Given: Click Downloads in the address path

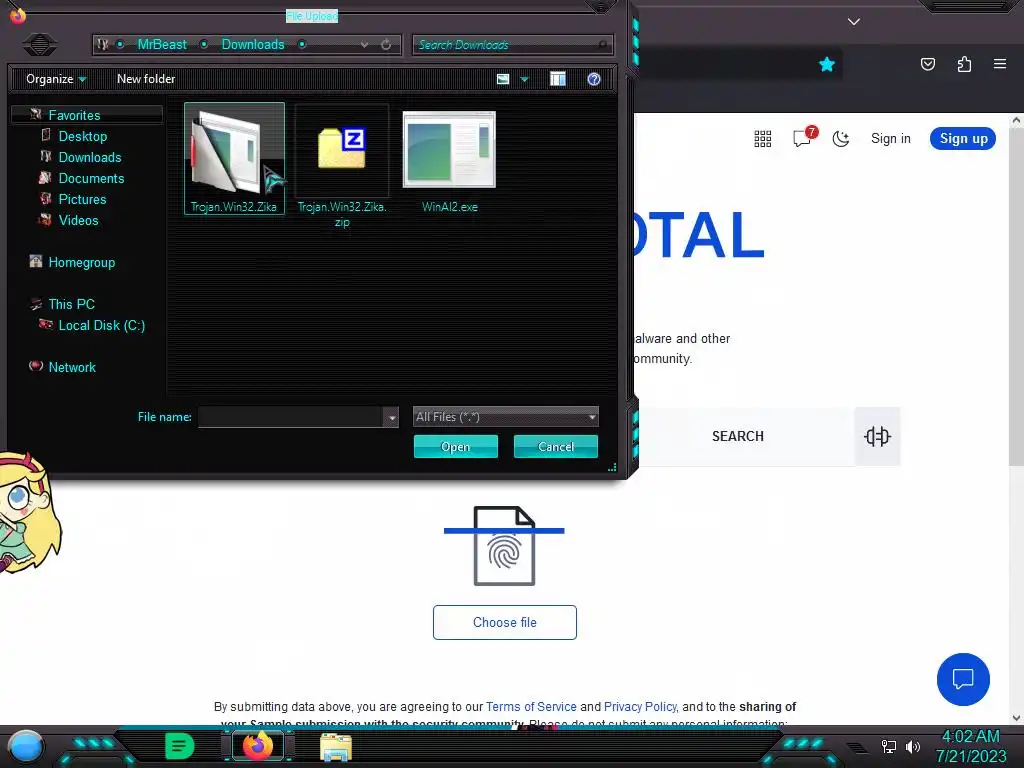Looking at the screenshot, I should click(x=253, y=44).
